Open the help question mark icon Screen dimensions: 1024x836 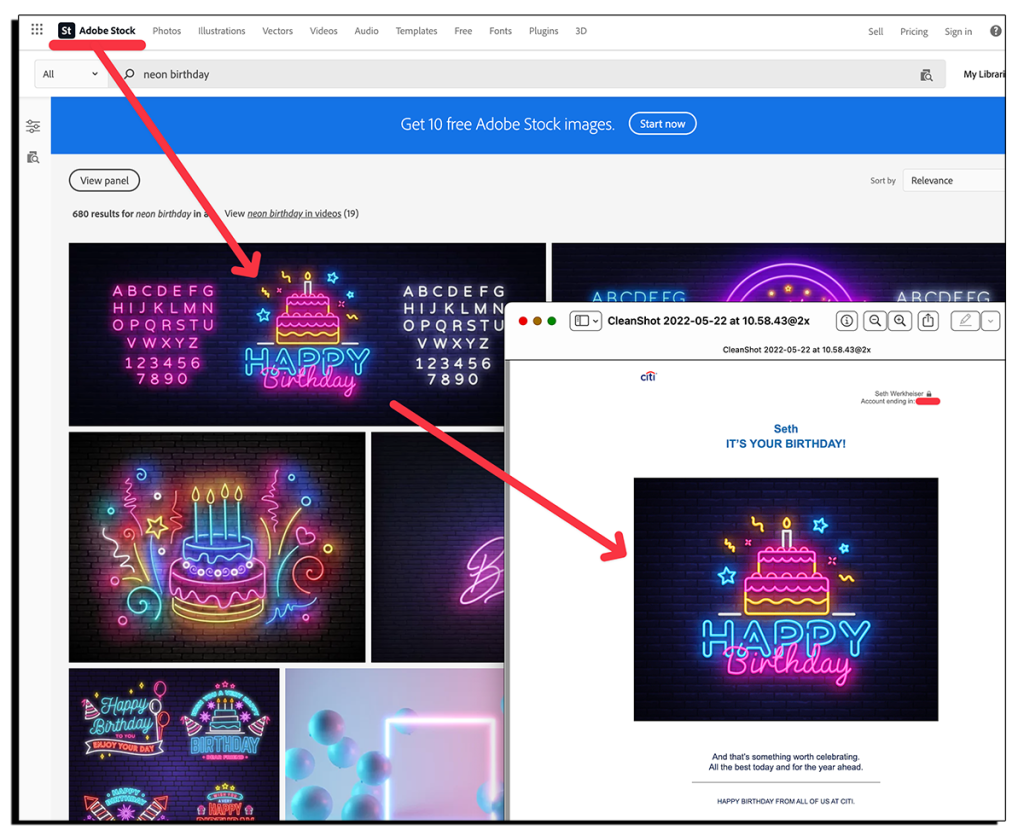[x=996, y=31]
